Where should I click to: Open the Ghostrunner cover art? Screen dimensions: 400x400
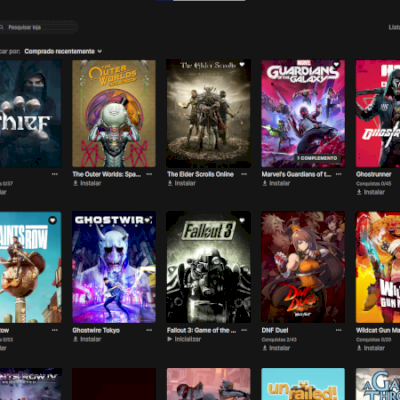(378, 113)
